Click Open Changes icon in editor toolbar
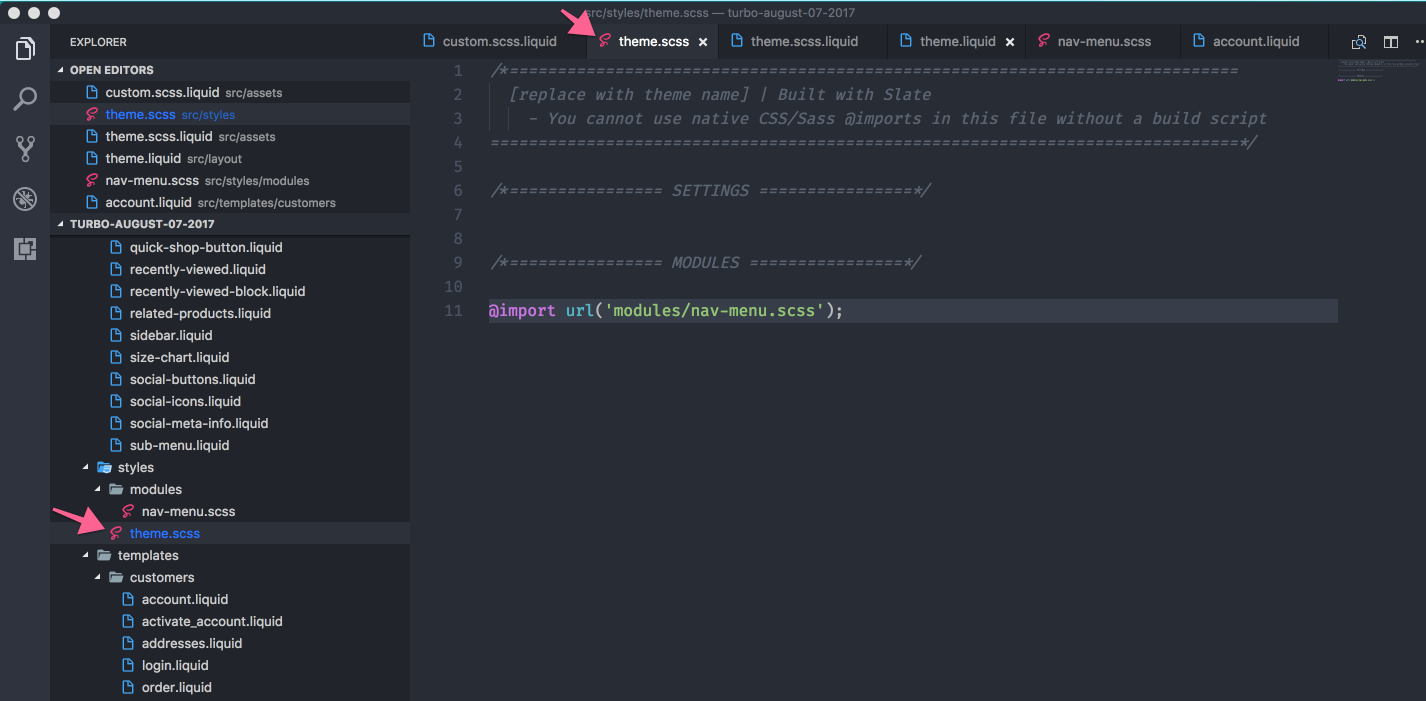Image resolution: width=1426 pixels, height=701 pixels. click(1359, 42)
